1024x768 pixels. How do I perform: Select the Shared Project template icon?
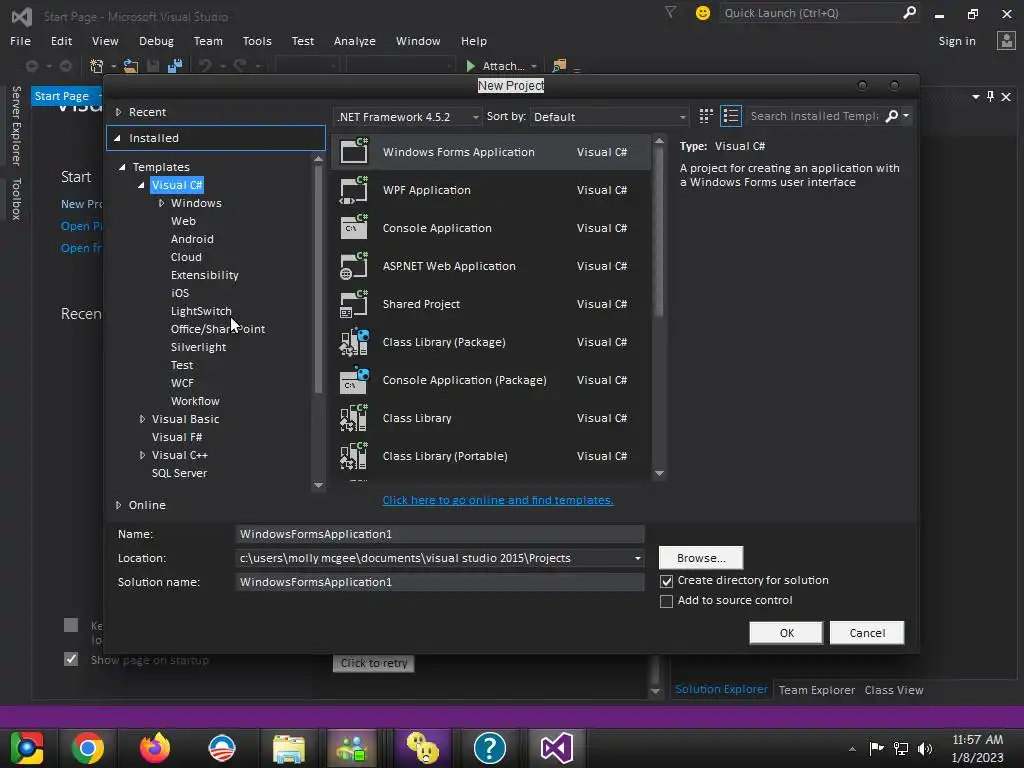354,304
